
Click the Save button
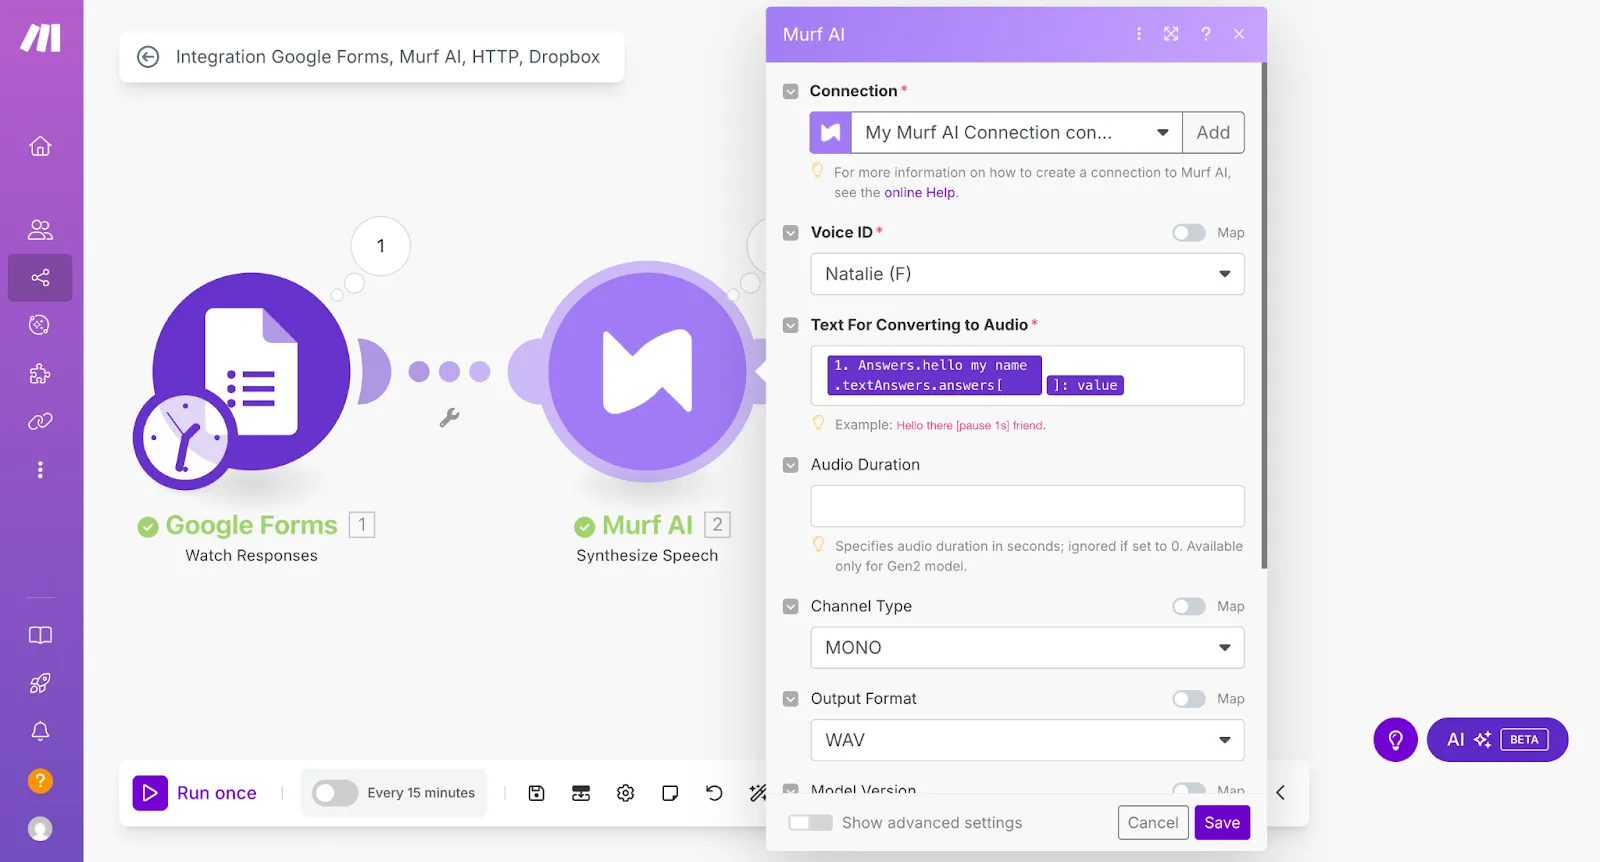click(1222, 823)
